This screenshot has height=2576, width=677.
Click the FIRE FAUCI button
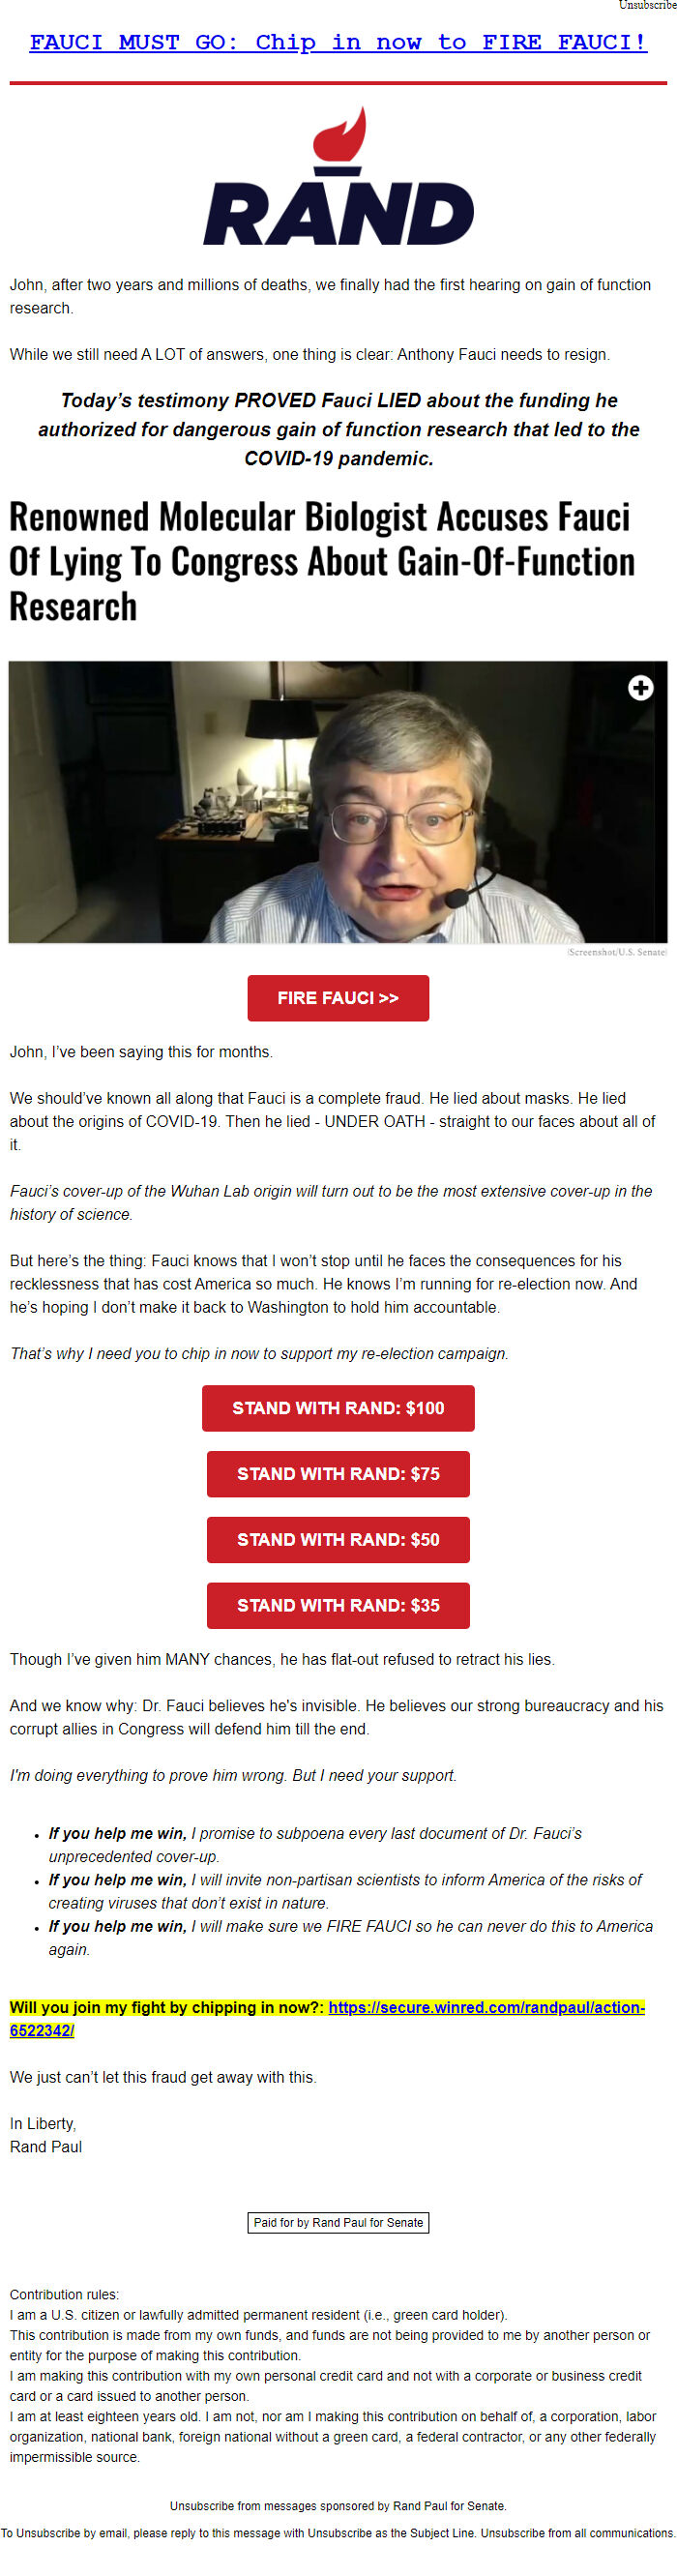[x=338, y=997]
